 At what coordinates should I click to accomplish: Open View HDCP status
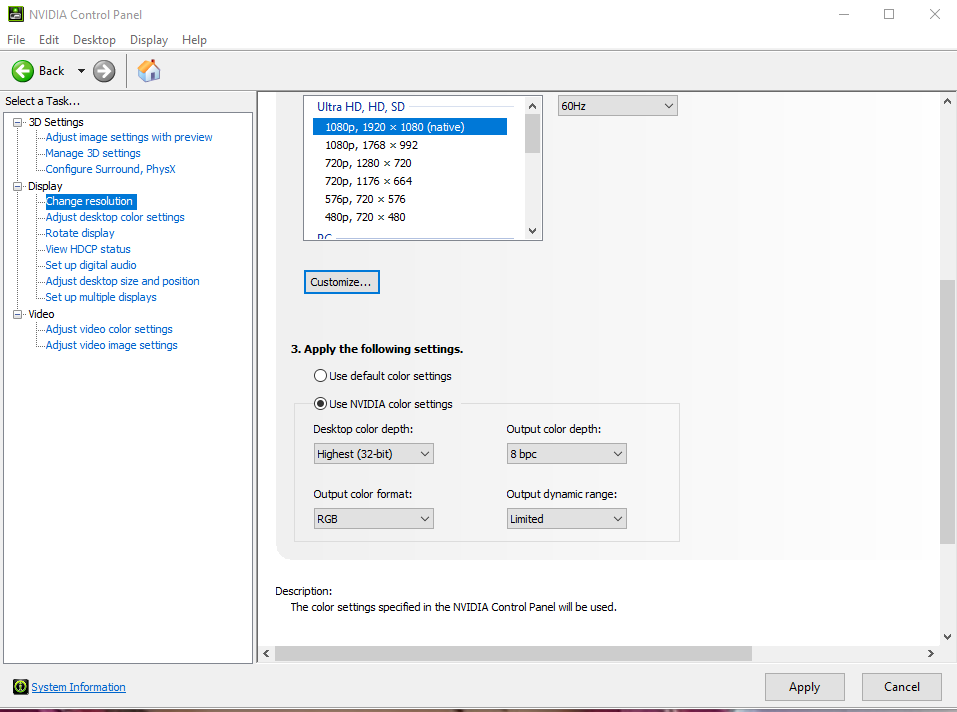pos(88,249)
